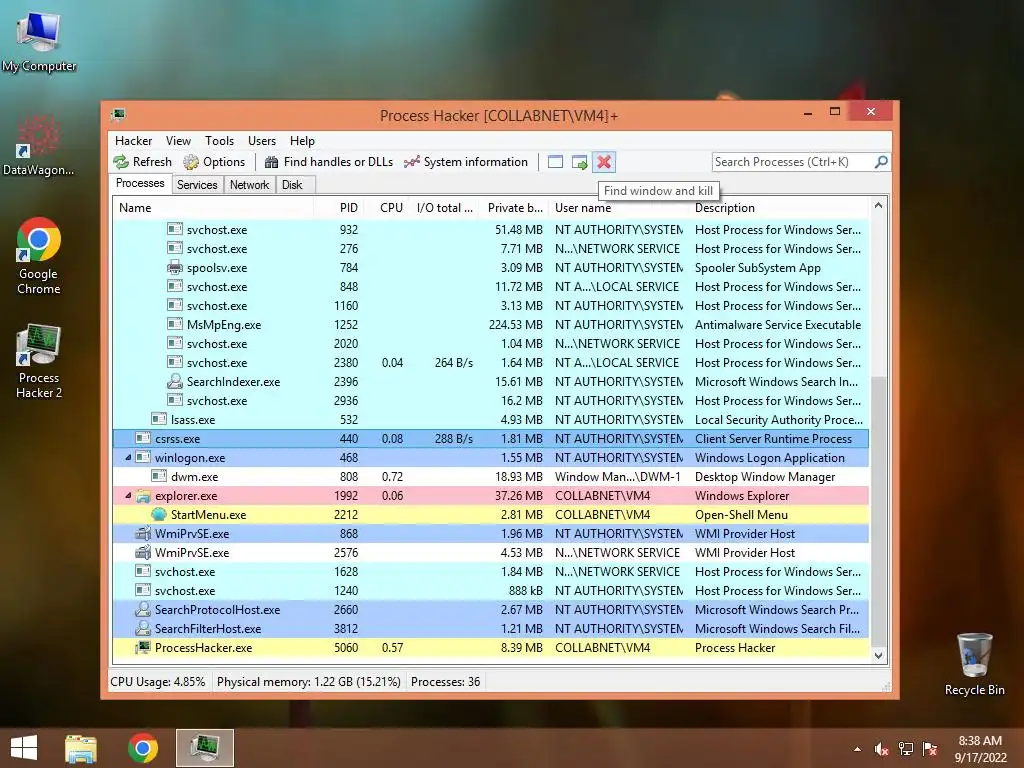Open System information from toolbar
The height and width of the screenshot is (768, 1024).
[x=466, y=162]
